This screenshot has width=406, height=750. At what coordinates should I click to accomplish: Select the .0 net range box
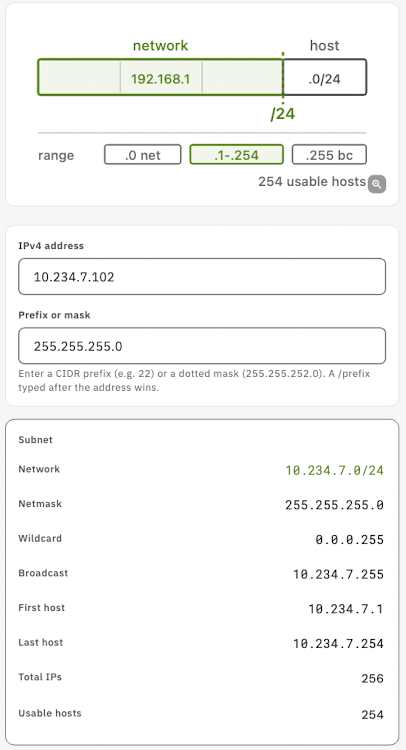(x=143, y=154)
